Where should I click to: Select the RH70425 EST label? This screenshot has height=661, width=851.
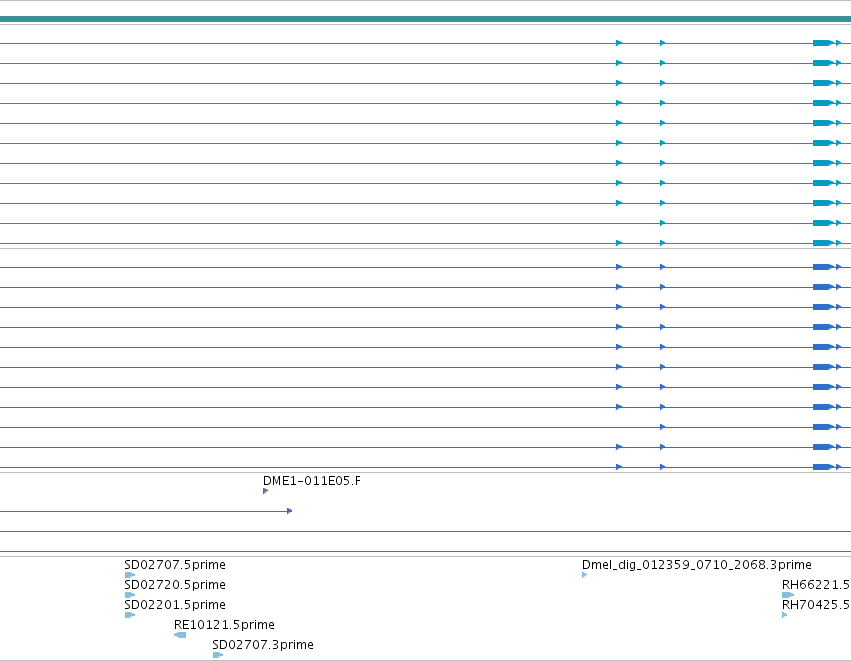pos(816,605)
